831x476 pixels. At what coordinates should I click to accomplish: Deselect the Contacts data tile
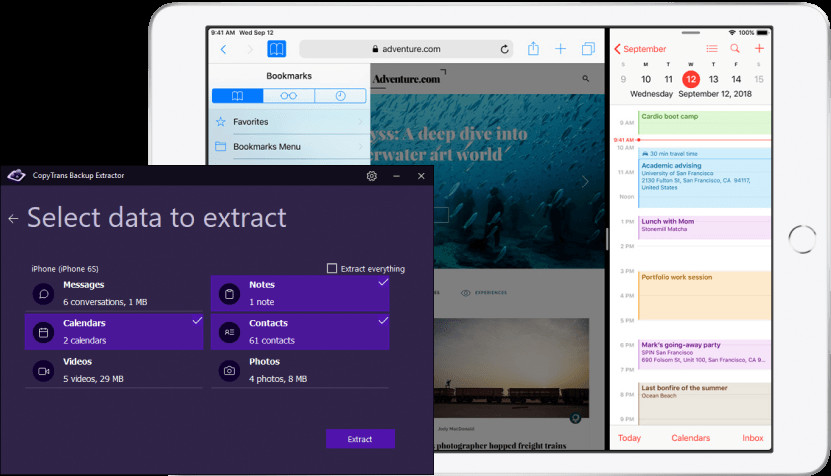[x=300, y=331]
